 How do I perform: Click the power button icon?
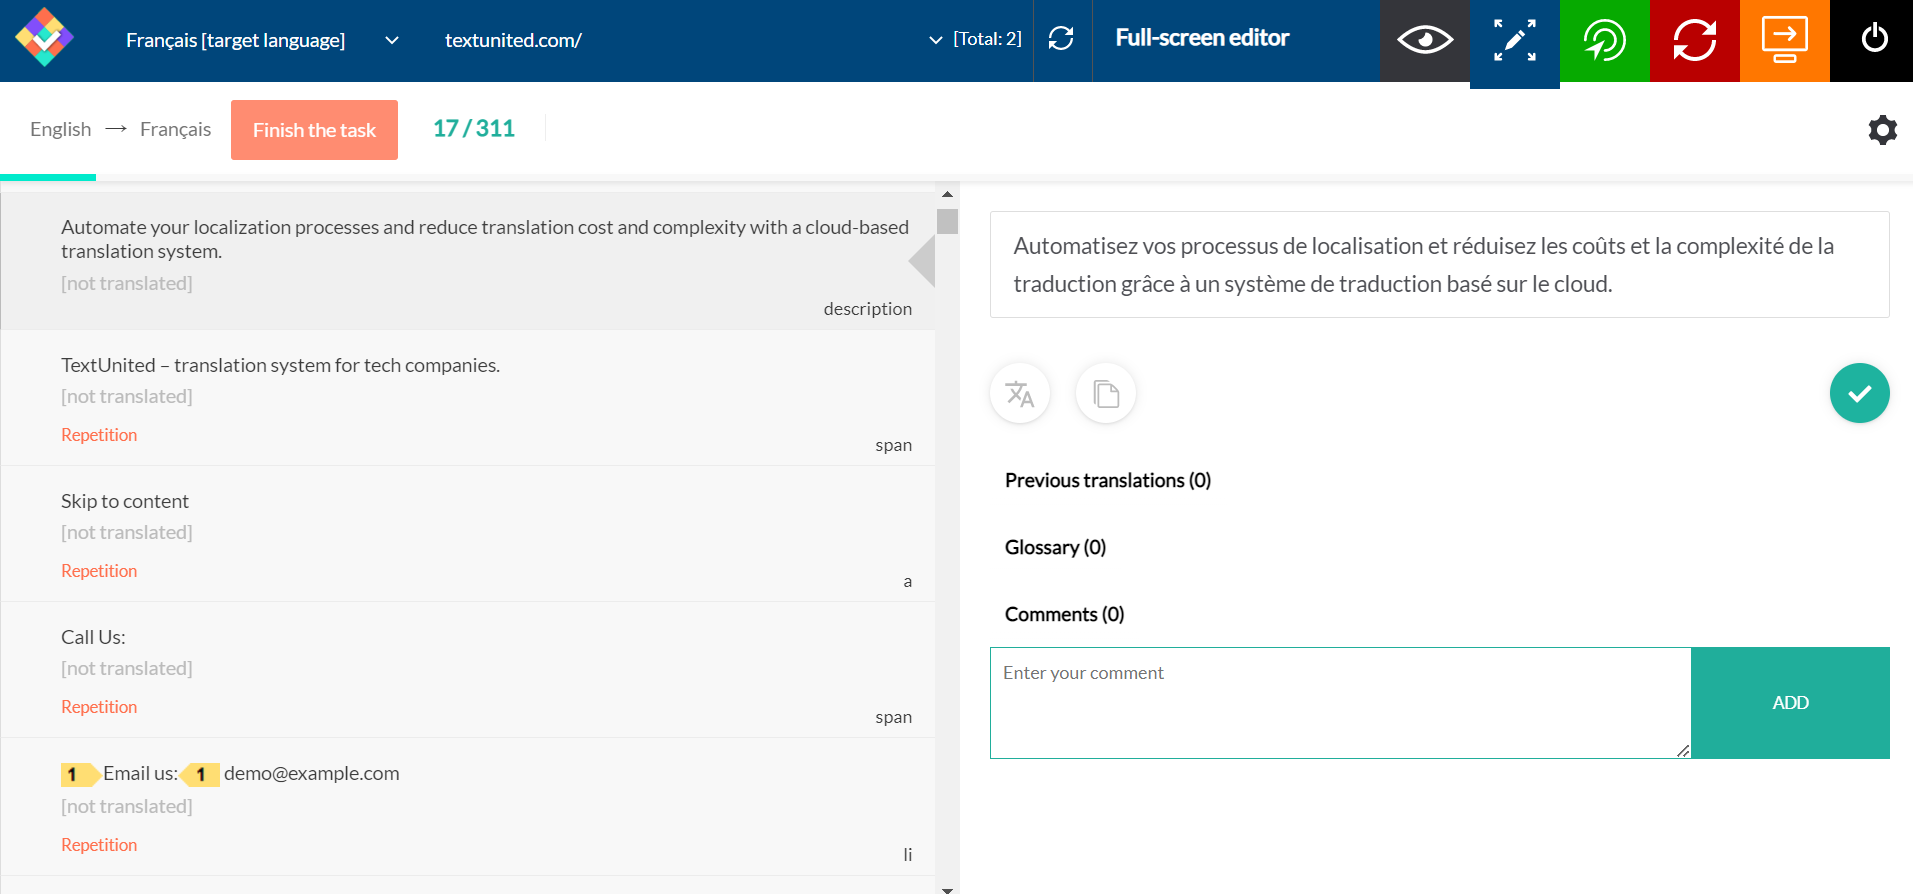1874,40
